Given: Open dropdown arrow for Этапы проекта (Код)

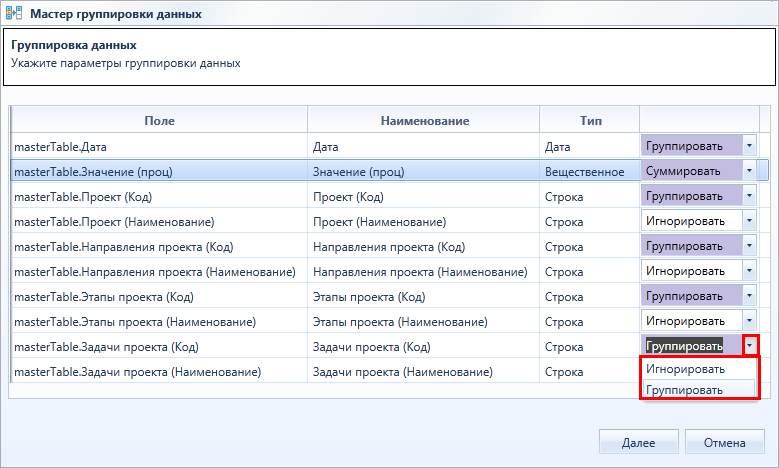Looking at the screenshot, I should coord(749,296).
